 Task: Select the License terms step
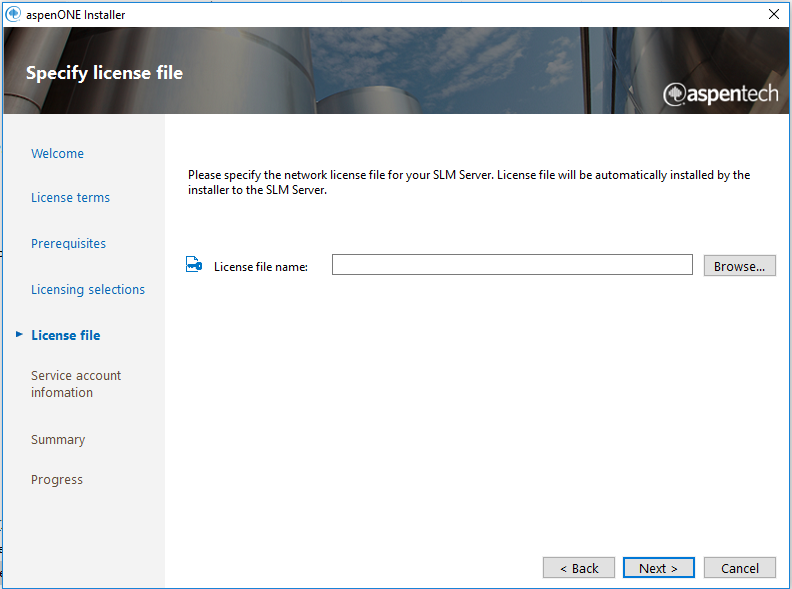tap(70, 198)
